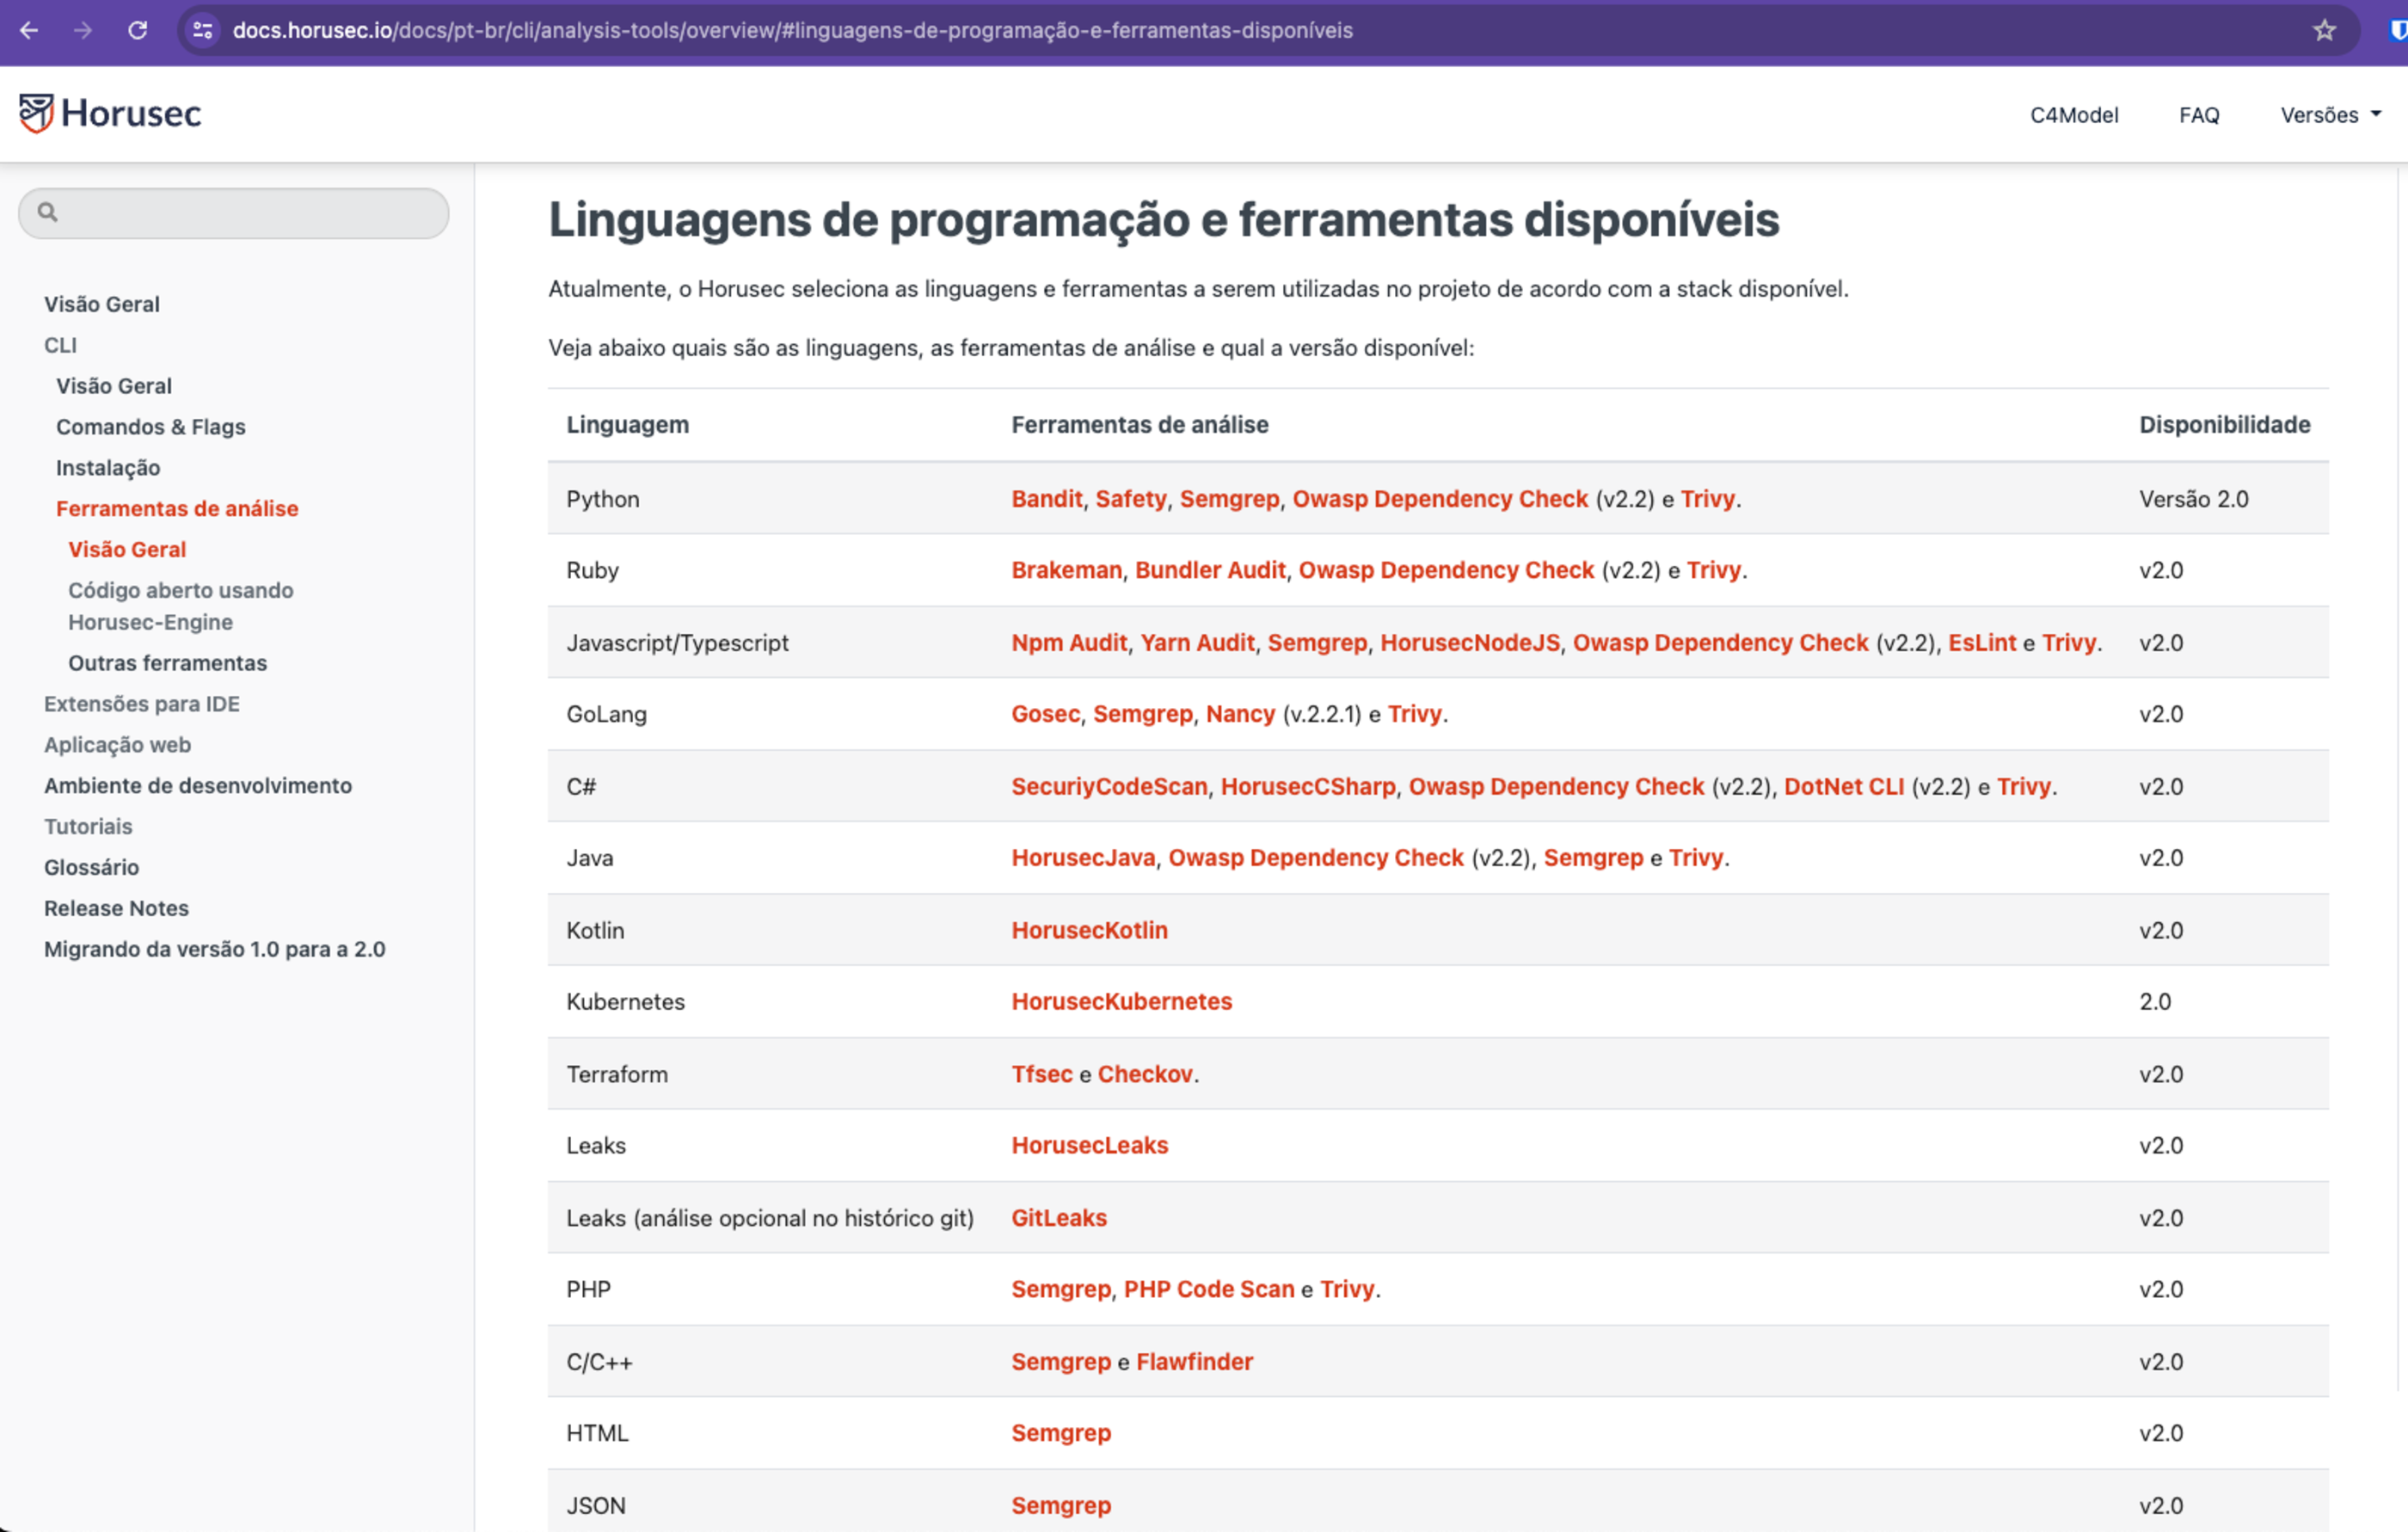The height and width of the screenshot is (1532, 2408).
Task: Open the C4Model page in header
Action: pyautogui.click(x=2074, y=115)
